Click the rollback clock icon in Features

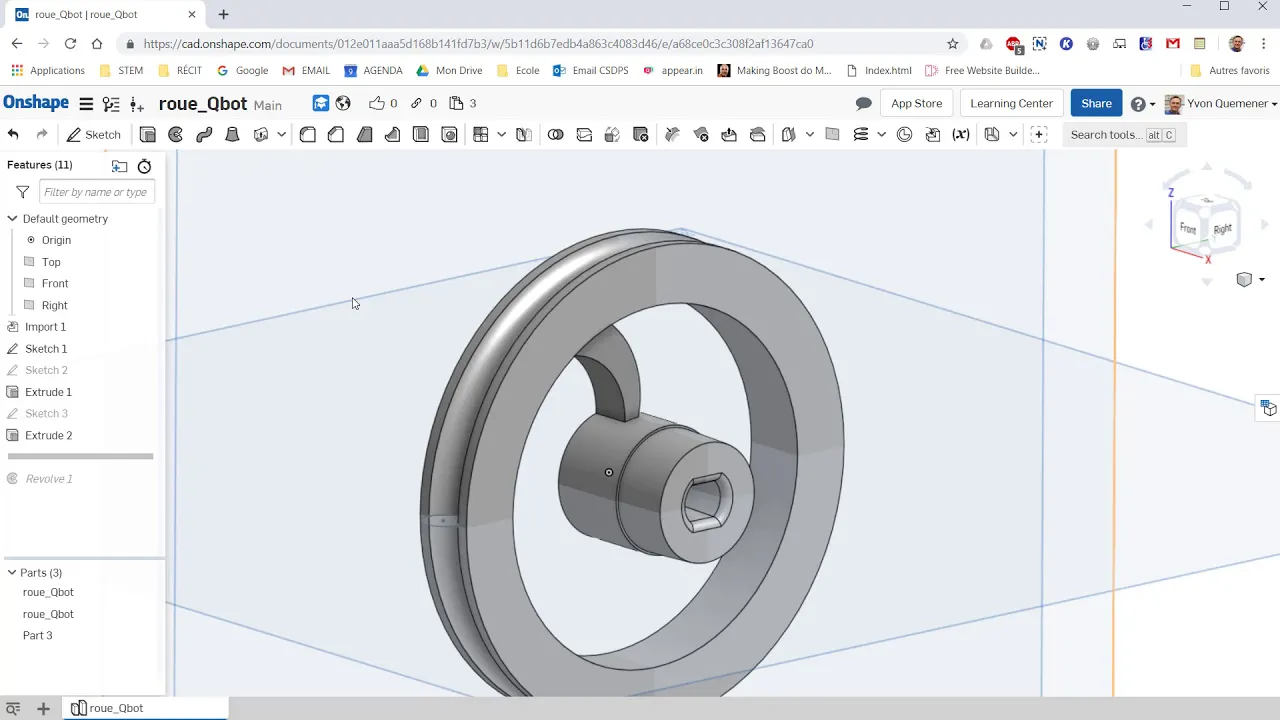pyautogui.click(x=145, y=166)
